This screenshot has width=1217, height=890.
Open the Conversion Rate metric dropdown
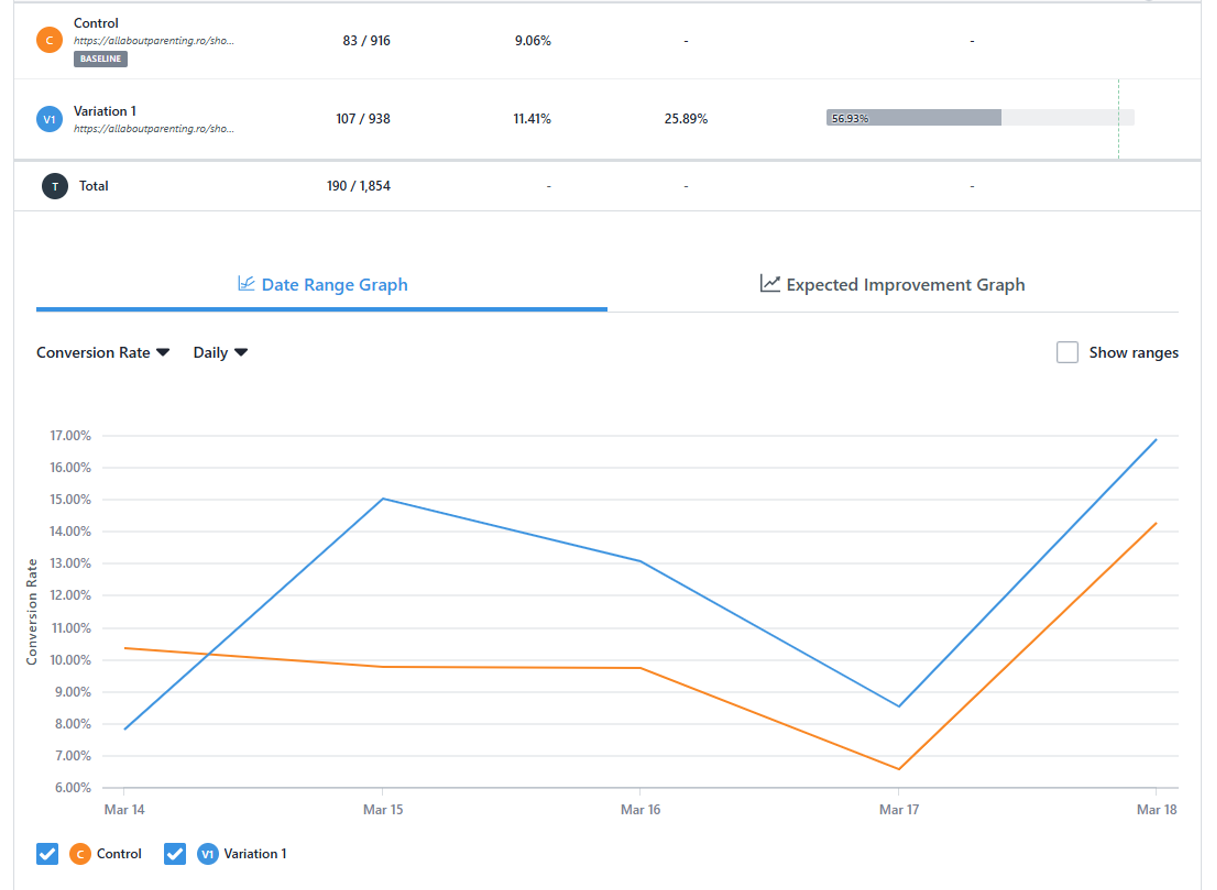tap(103, 352)
